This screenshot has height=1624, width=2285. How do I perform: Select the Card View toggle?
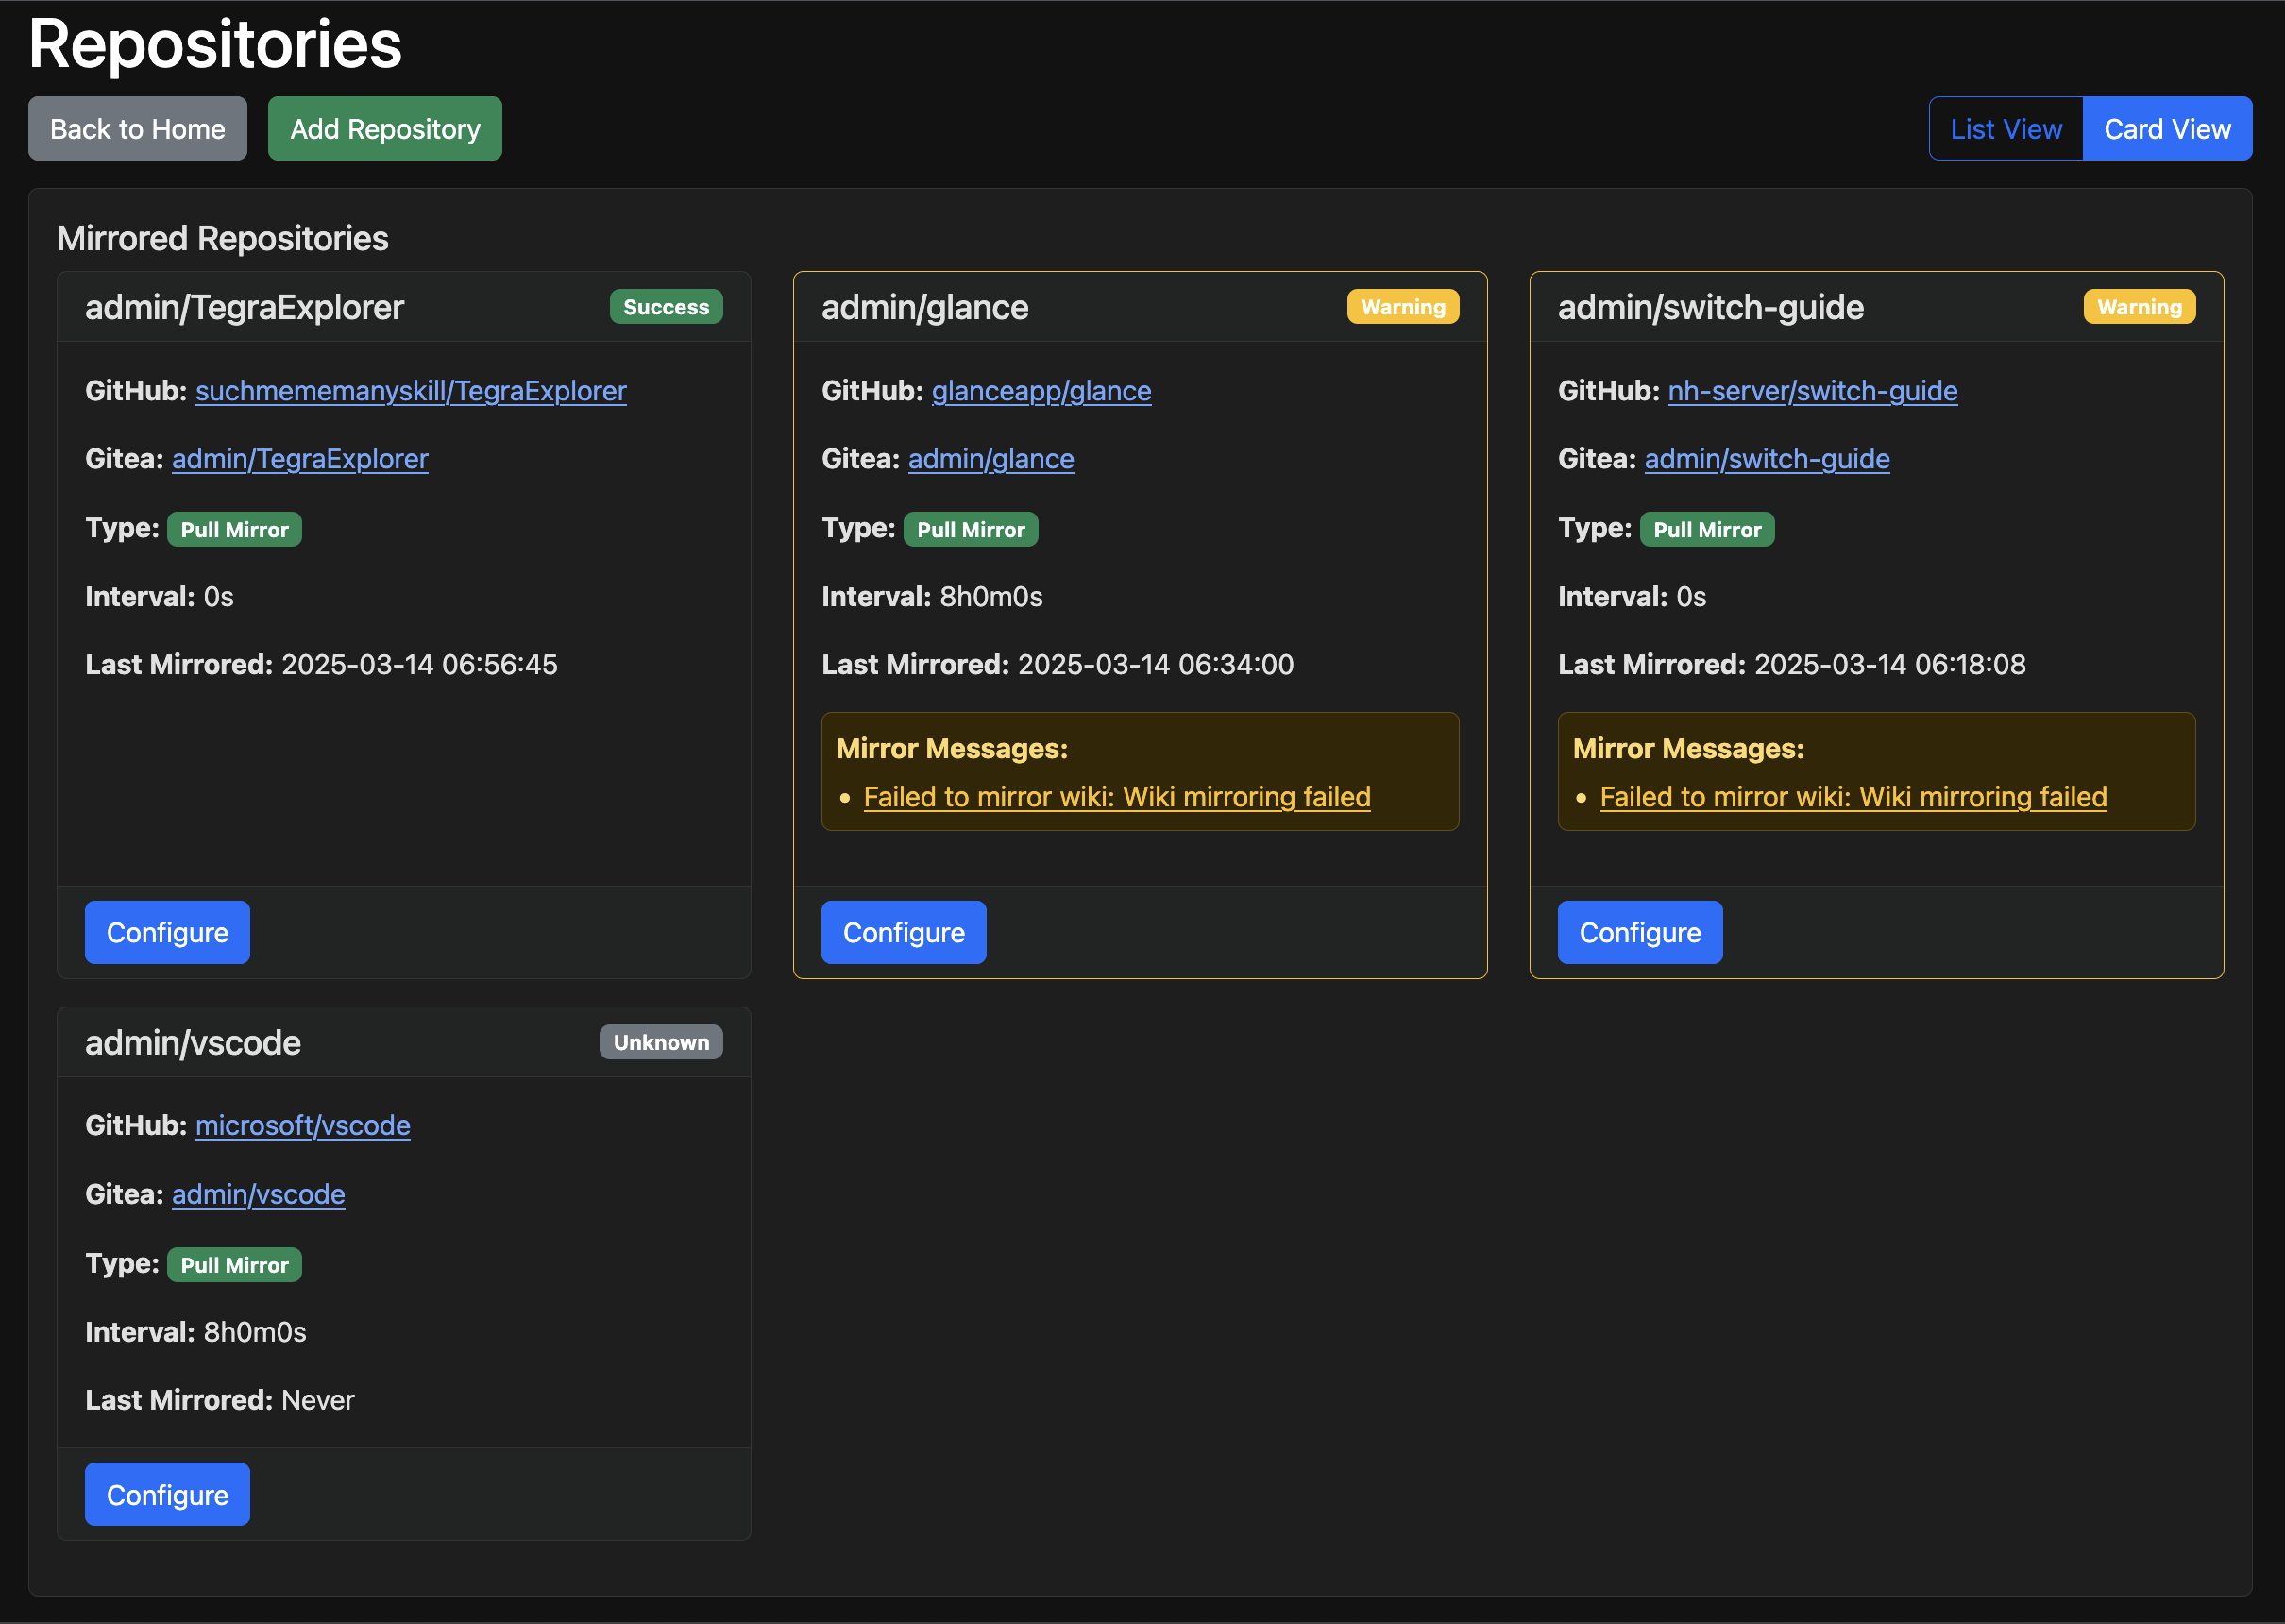pyautogui.click(x=2167, y=129)
